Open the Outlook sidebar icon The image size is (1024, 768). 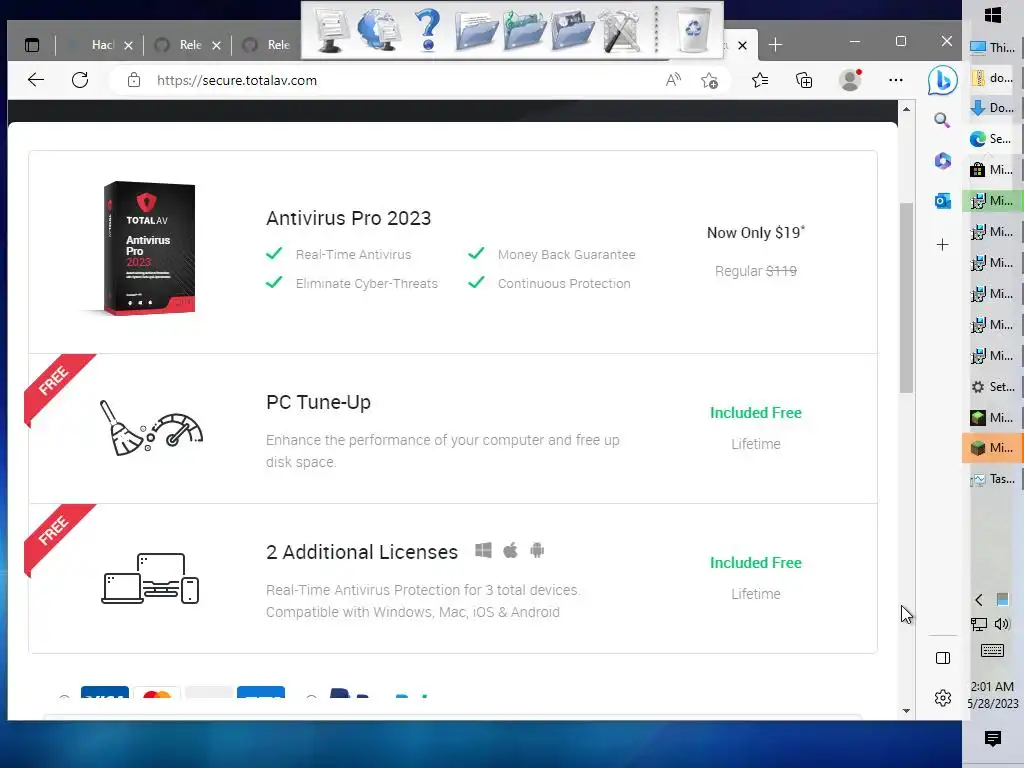coord(942,201)
